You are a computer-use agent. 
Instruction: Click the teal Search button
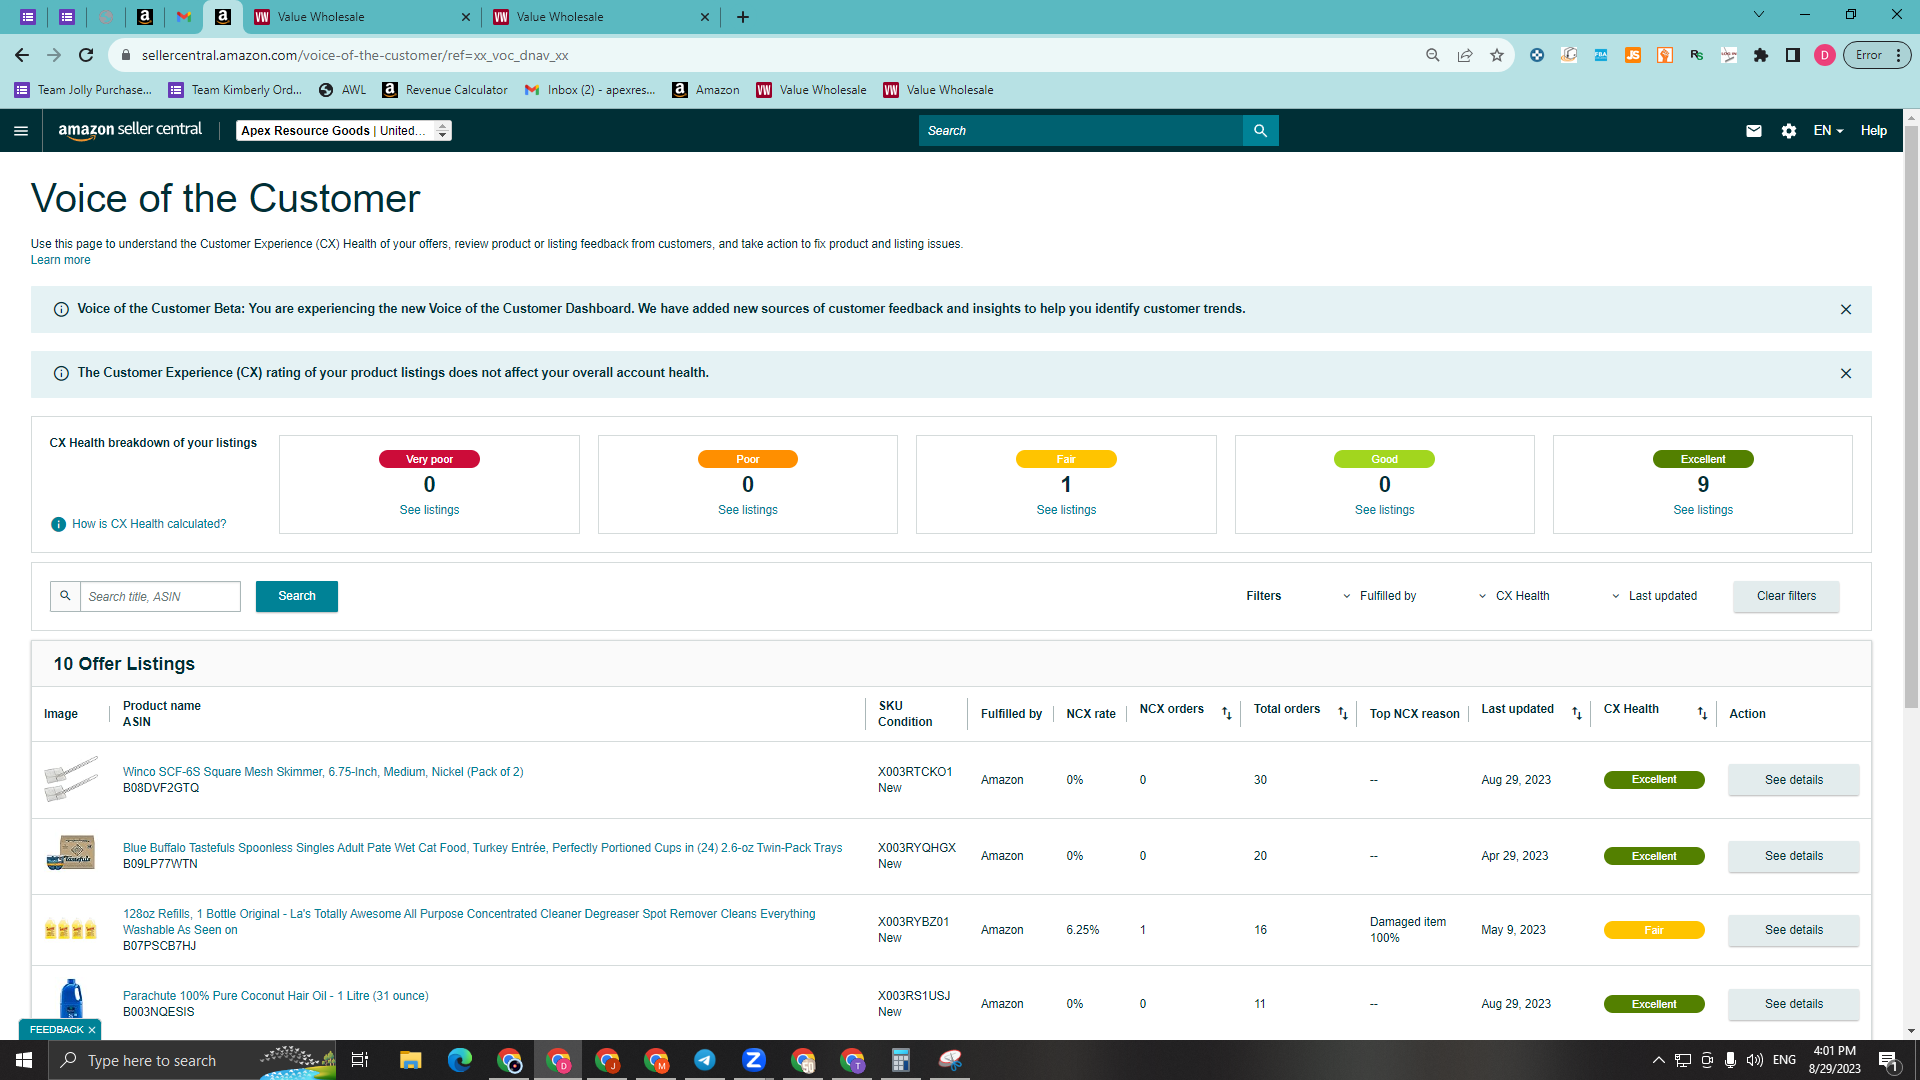click(x=296, y=596)
